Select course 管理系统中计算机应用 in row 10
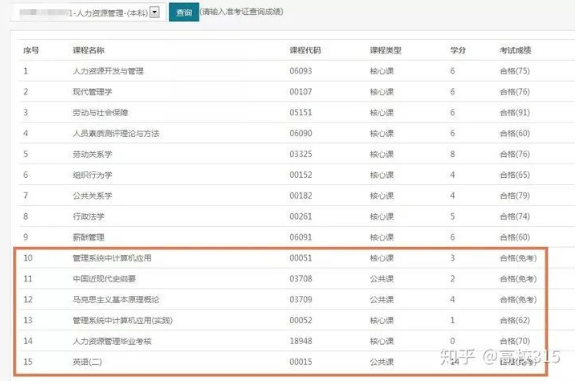The image size is (577, 390). click(x=112, y=258)
